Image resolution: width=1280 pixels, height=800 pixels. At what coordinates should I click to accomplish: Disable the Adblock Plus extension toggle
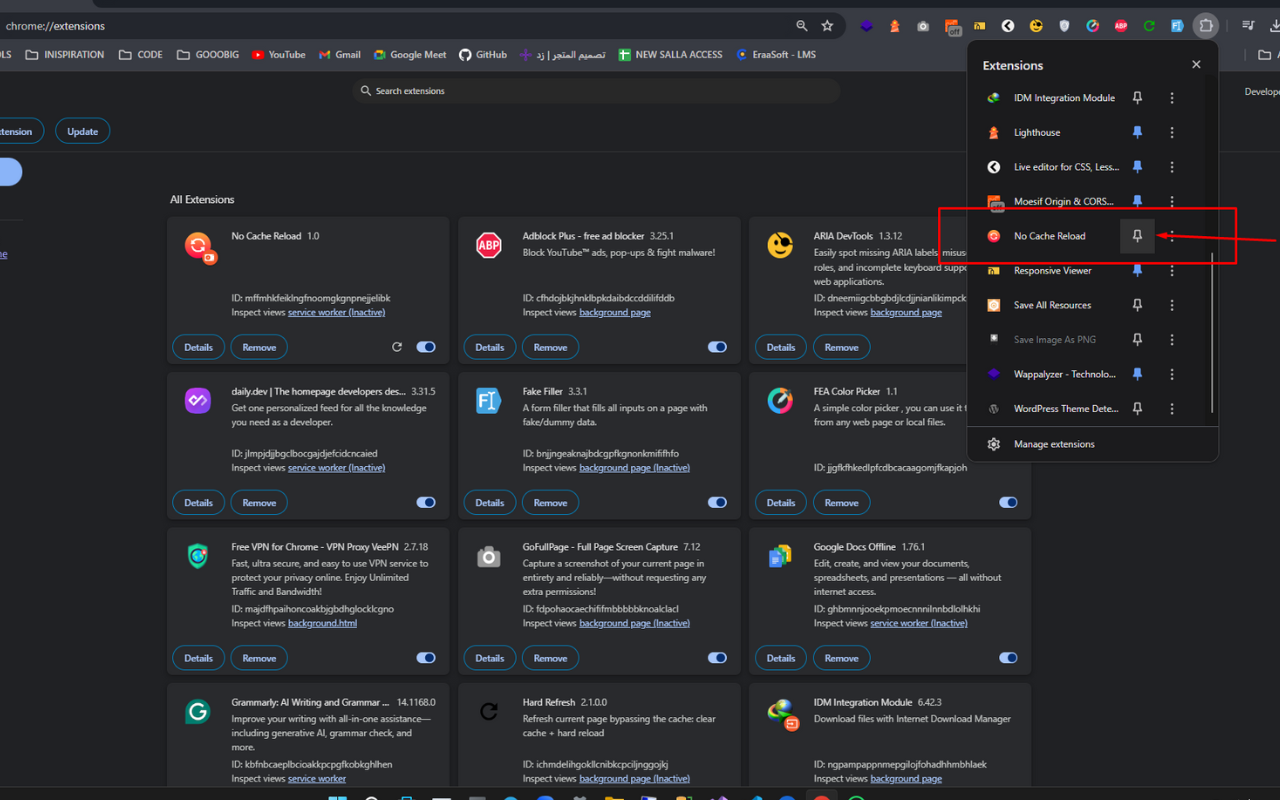click(717, 346)
